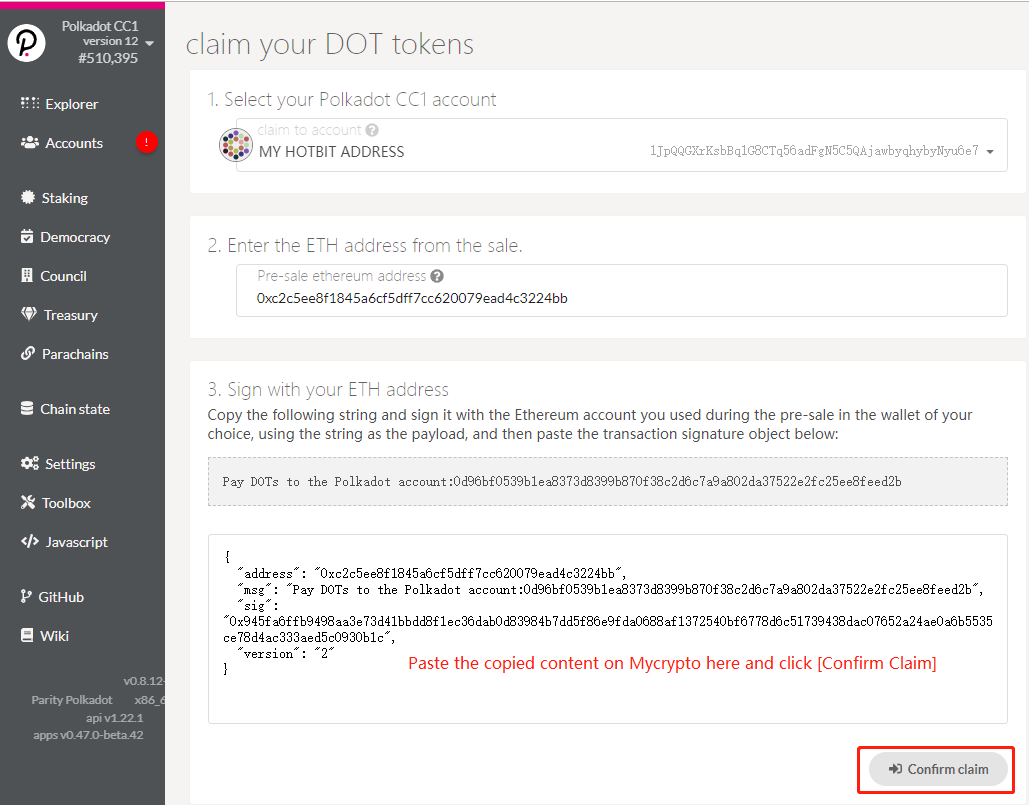
Task: Click help icon beside Pre-sale ethereum address
Action: tap(437, 276)
